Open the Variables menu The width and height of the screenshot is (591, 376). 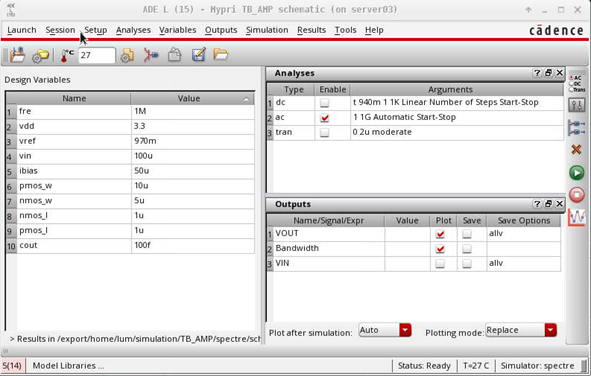point(178,30)
